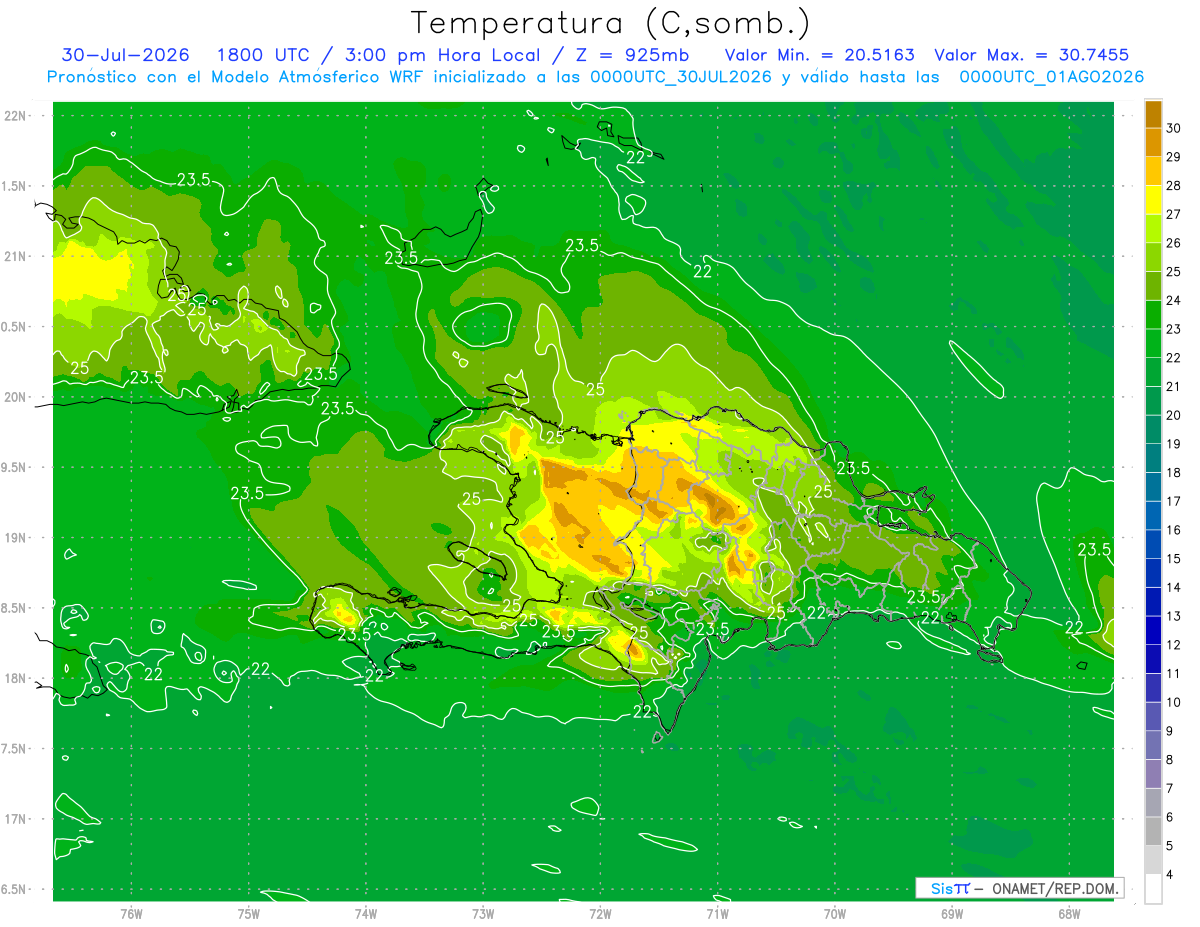Click color legend scale value 13

point(1173,616)
